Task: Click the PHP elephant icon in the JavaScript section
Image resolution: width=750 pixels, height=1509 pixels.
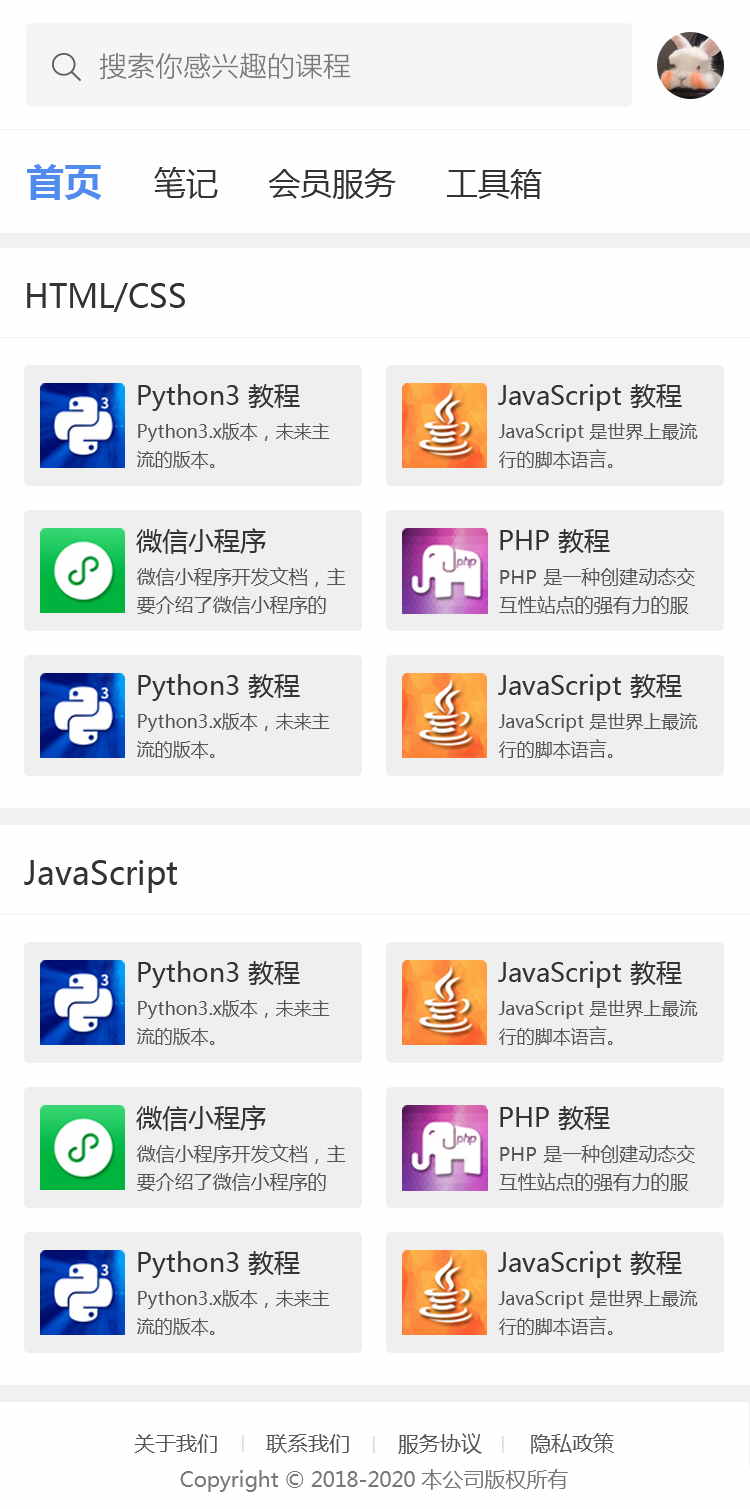Action: pyautogui.click(x=444, y=1147)
